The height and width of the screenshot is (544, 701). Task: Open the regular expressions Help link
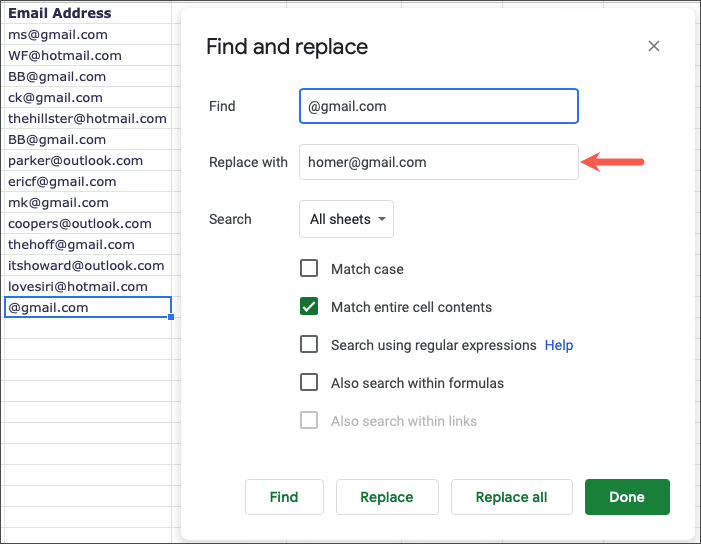pyautogui.click(x=559, y=345)
